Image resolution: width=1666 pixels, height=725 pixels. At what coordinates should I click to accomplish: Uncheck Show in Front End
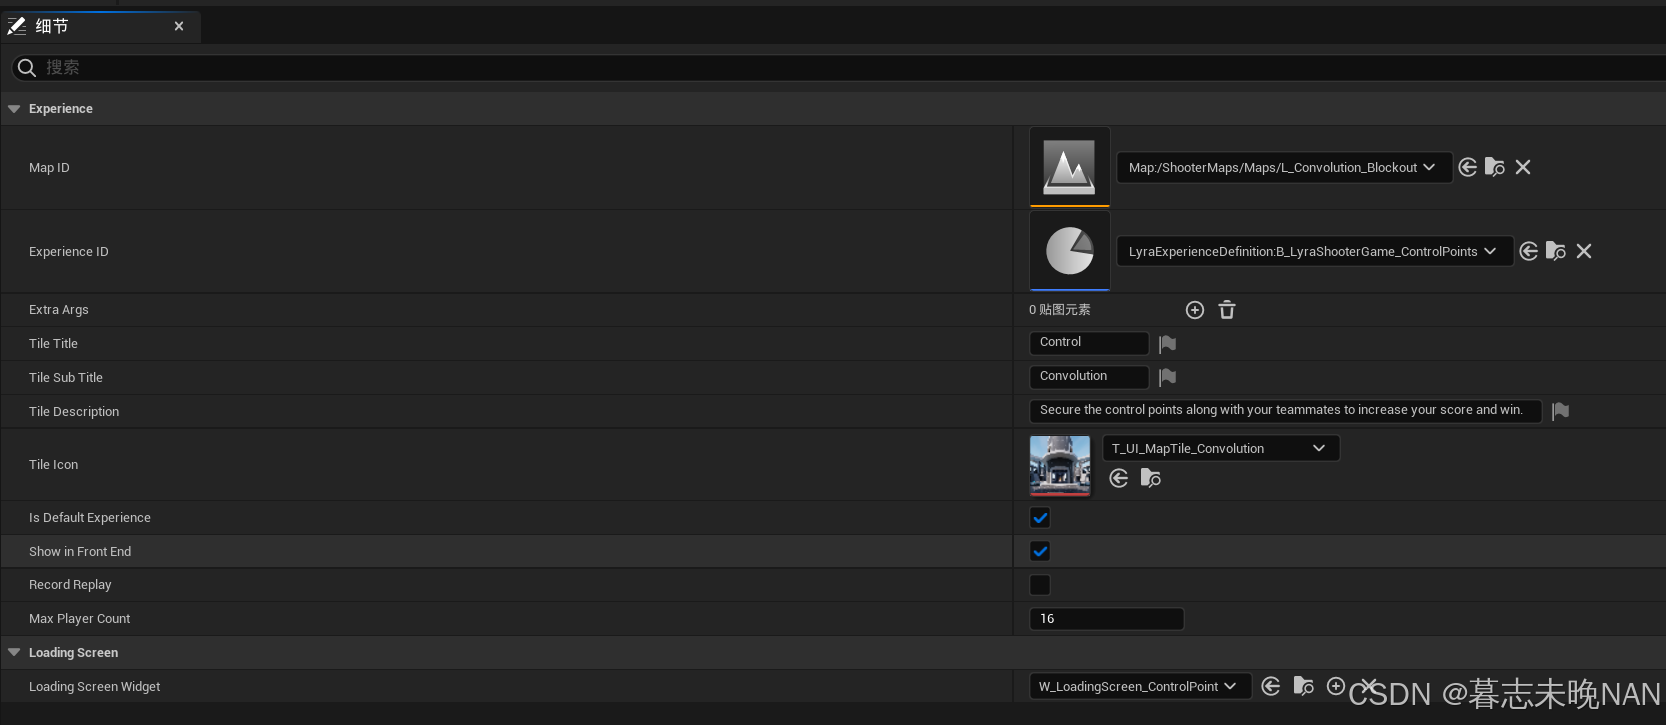coord(1040,551)
